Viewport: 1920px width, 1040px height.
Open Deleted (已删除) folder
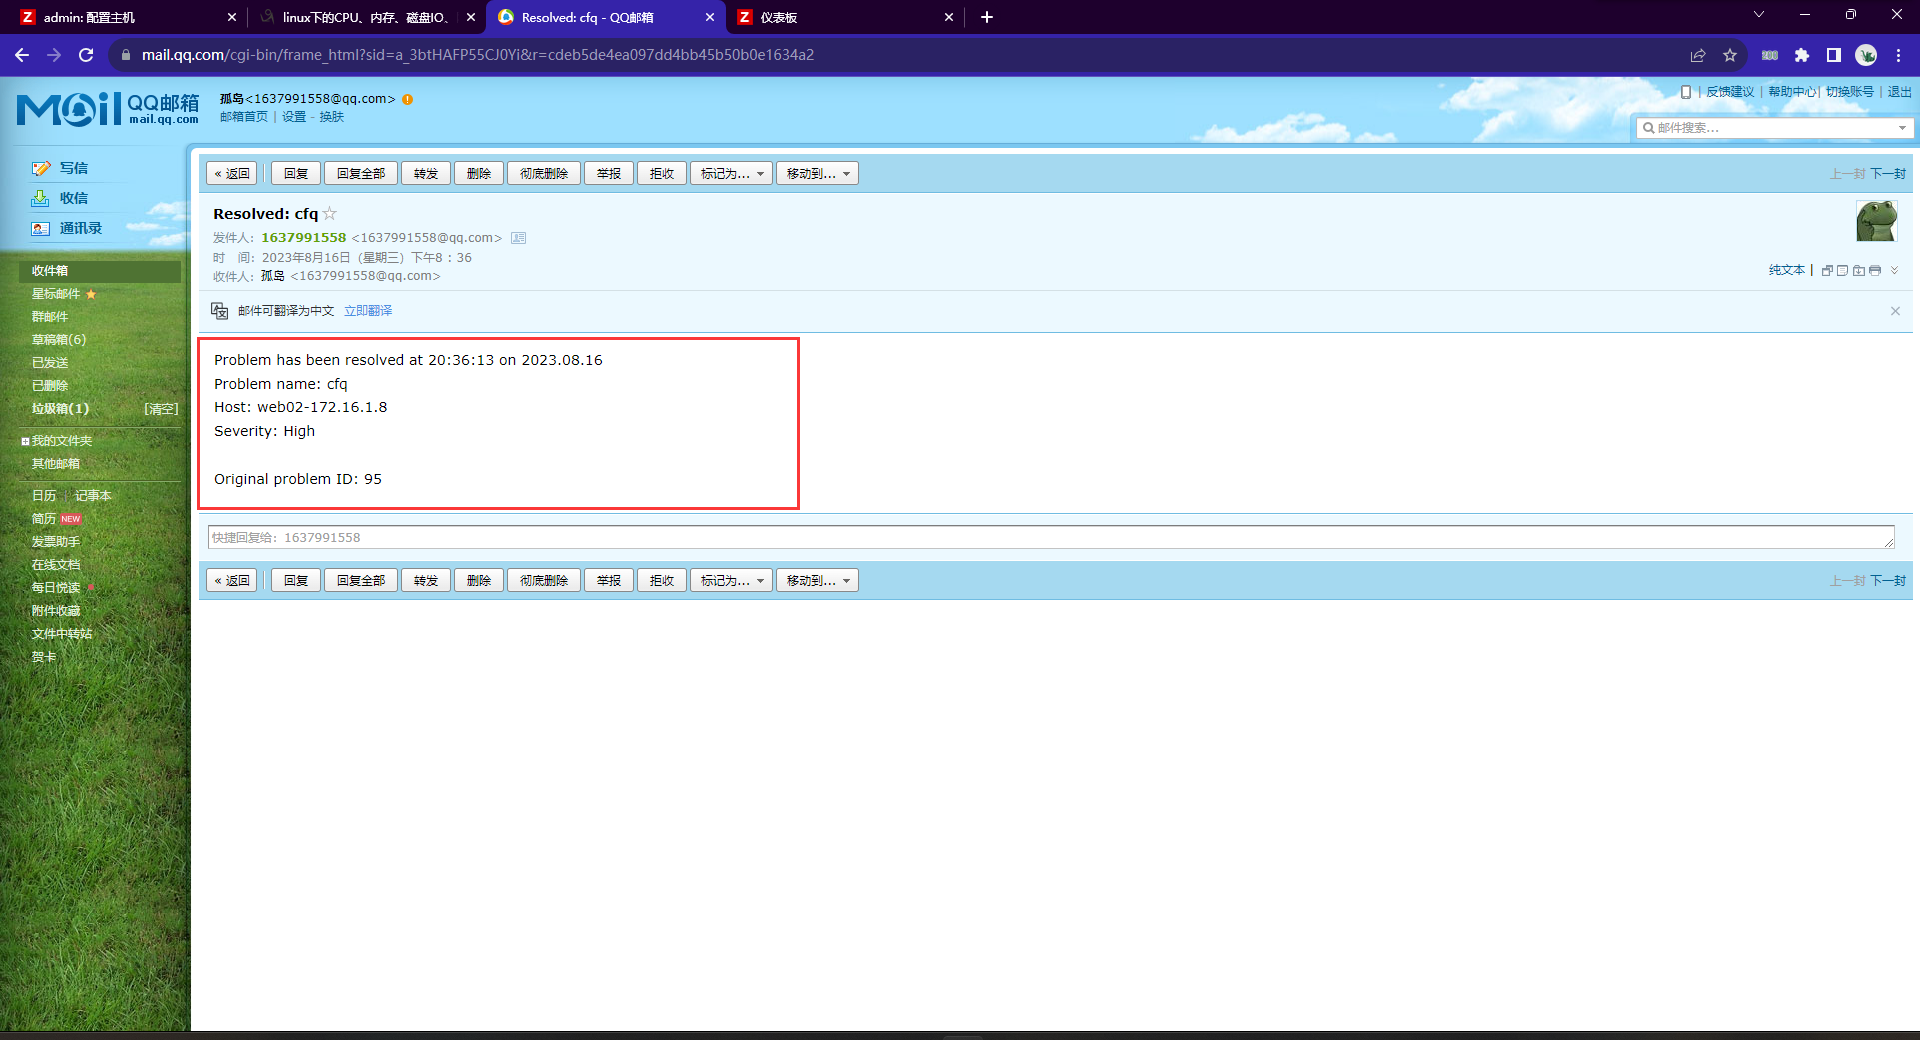(x=50, y=386)
